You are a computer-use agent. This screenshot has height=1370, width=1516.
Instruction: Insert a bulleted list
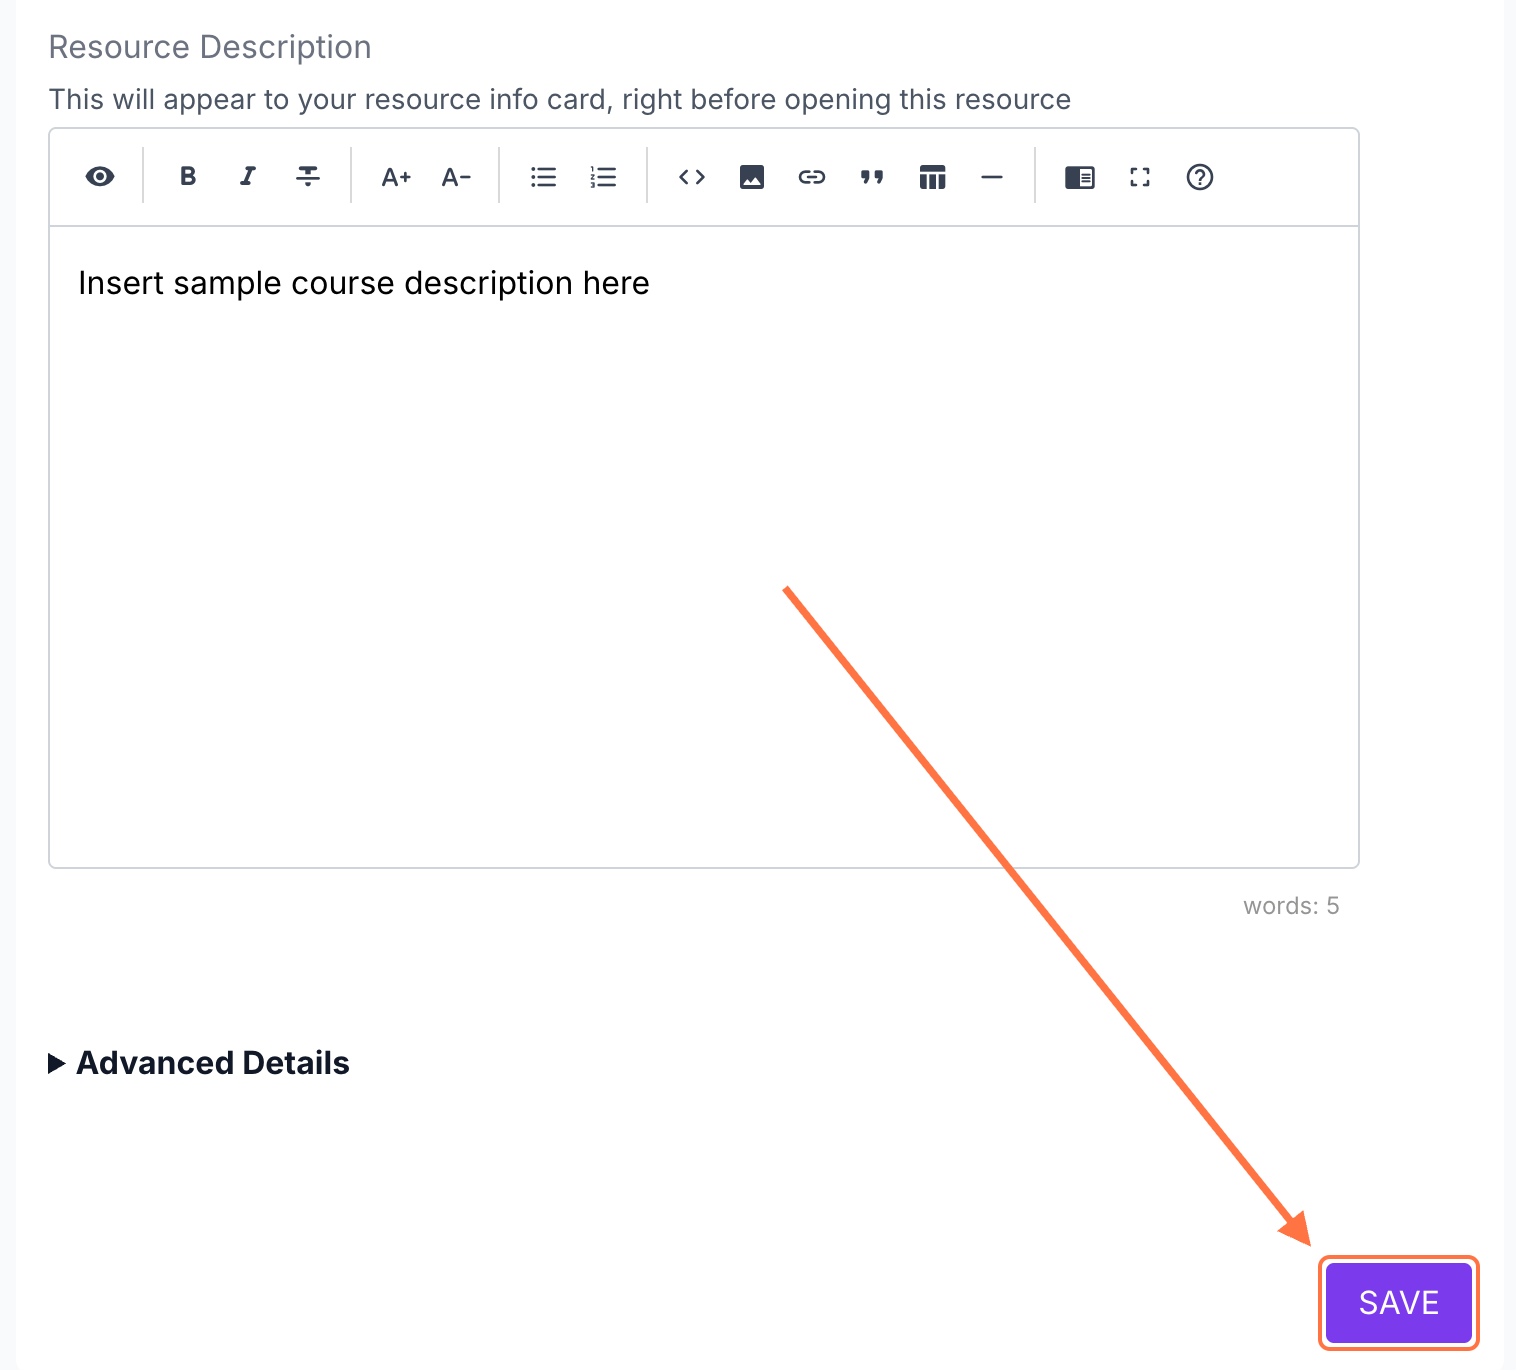(544, 177)
